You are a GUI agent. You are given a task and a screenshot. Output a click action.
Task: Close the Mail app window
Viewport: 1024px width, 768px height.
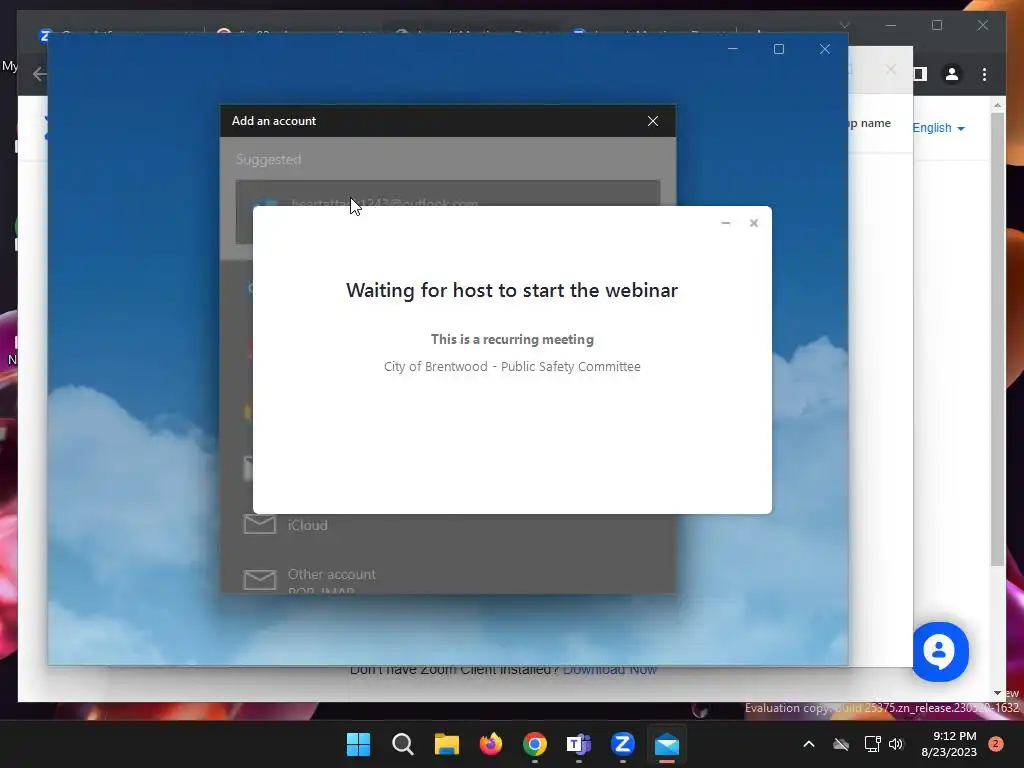[x=825, y=49]
